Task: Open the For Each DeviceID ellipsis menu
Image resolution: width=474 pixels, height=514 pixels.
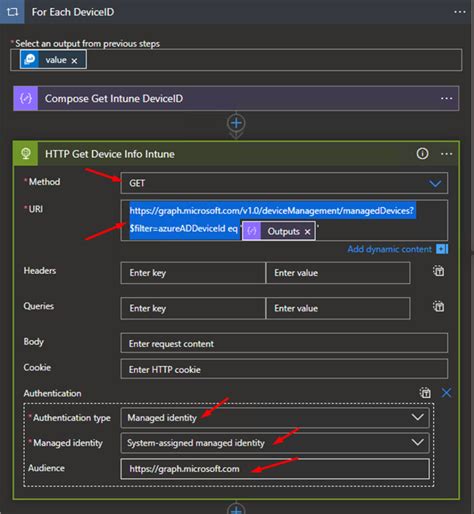Action: pyautogui.click(x=460, y=12)
